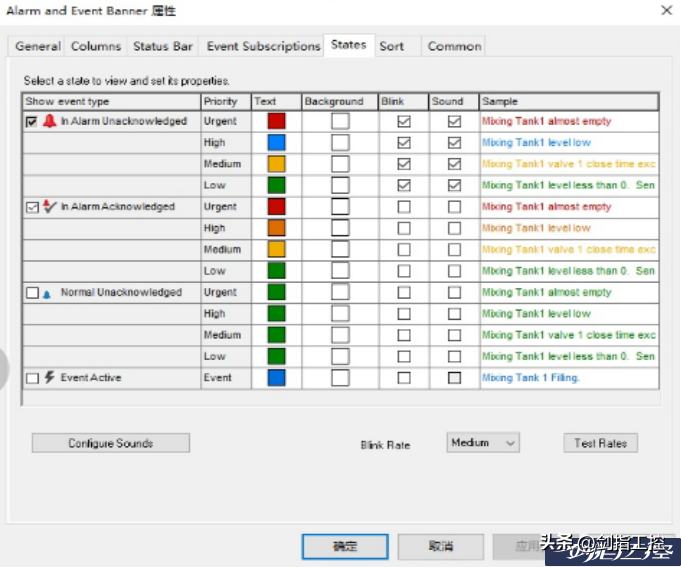Switch to the Event Subscriptions tab
681x567 pixels.
coord(263,46)
